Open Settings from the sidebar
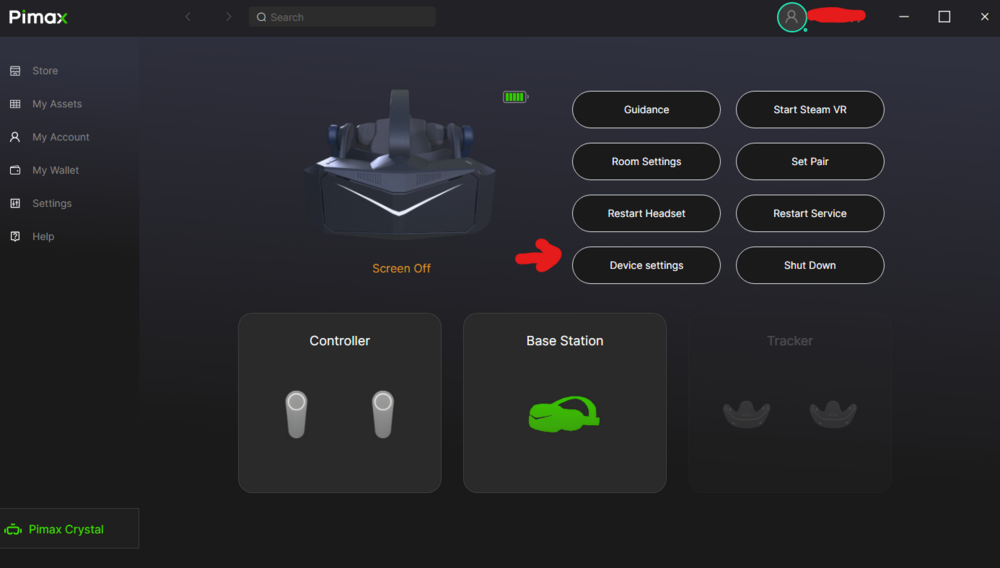 point(52,203)
